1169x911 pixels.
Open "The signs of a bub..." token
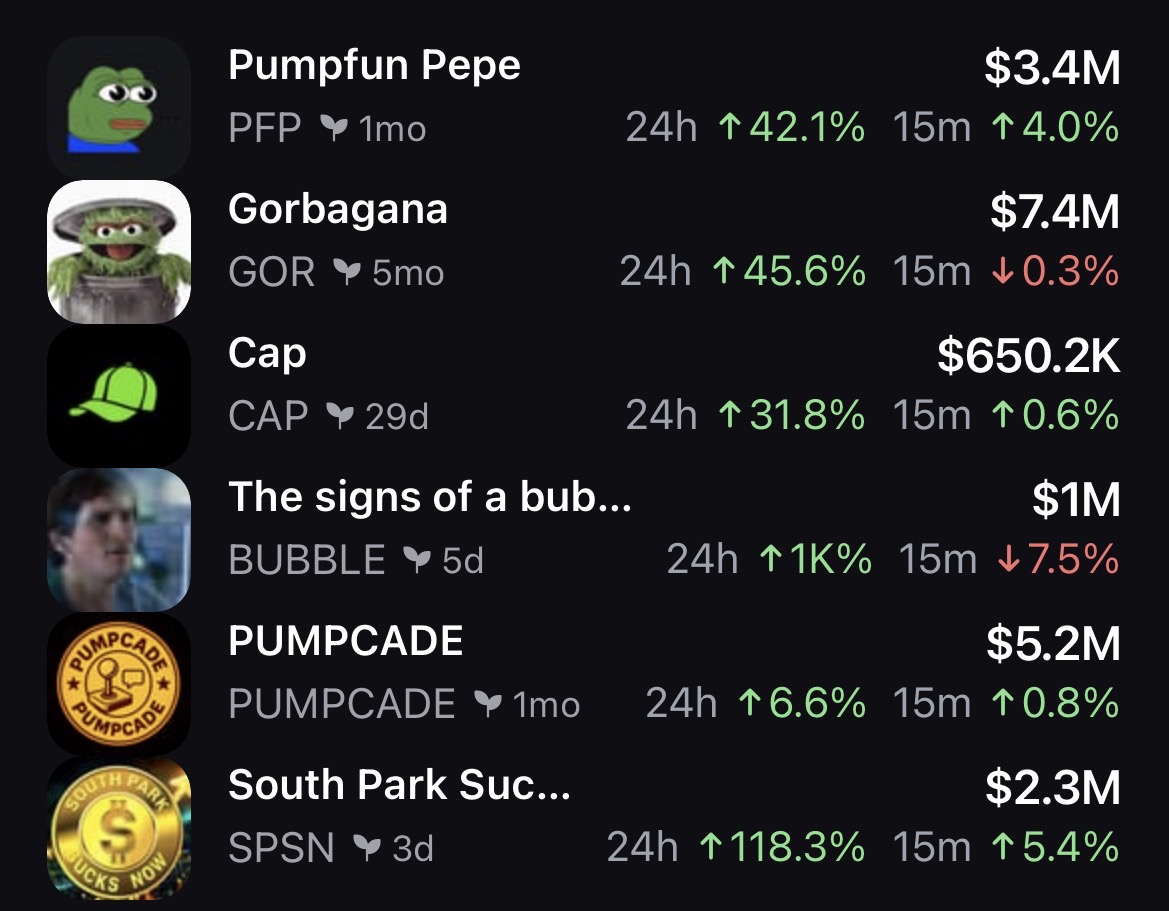tap(429, 497)
